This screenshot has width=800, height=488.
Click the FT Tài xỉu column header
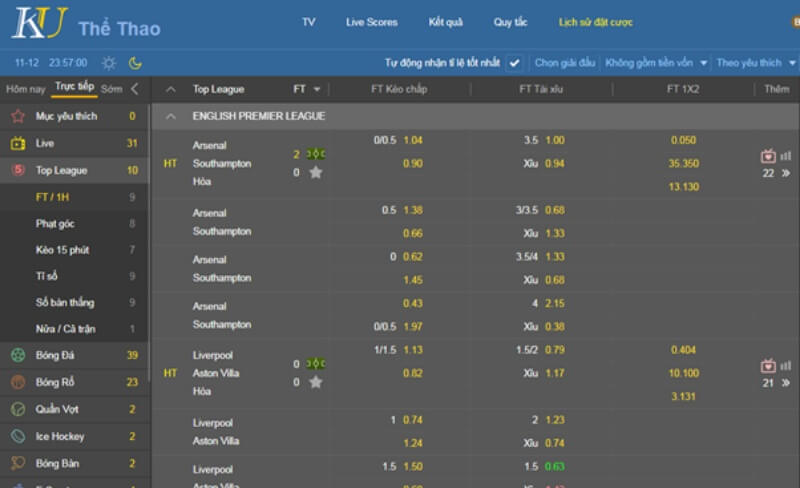[541, 89]
